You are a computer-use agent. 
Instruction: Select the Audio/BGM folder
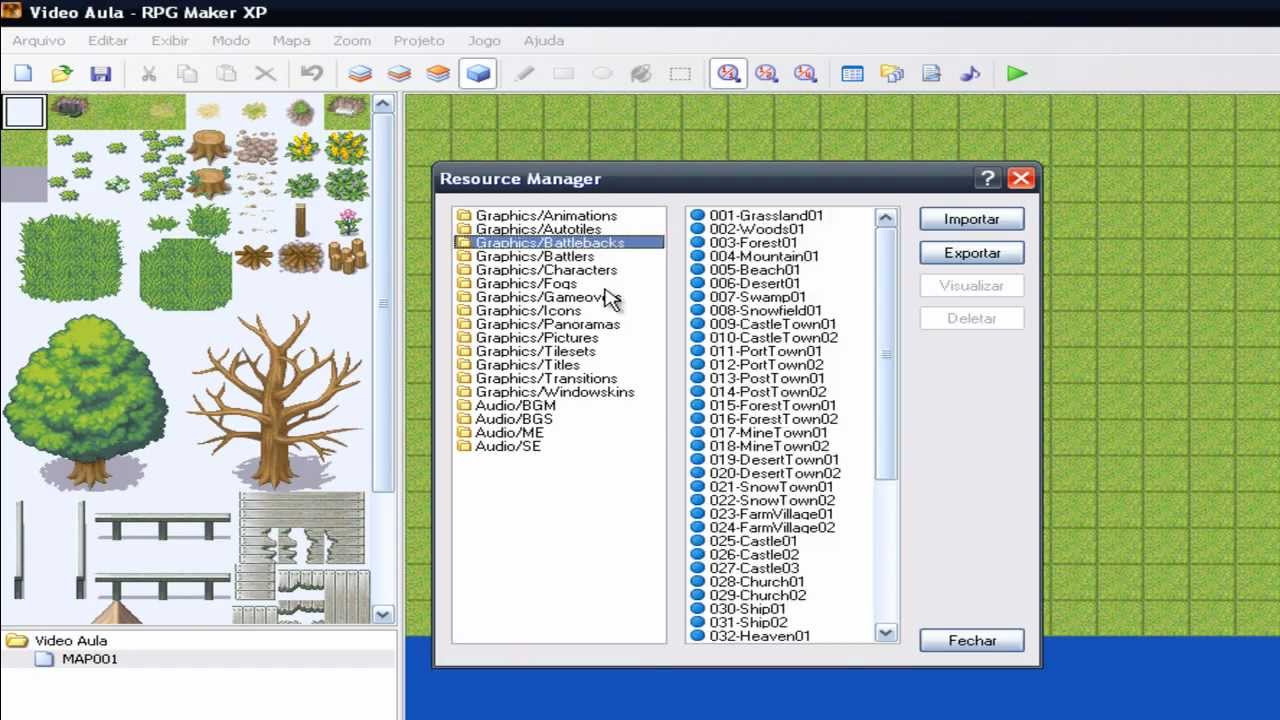point(515,406)
